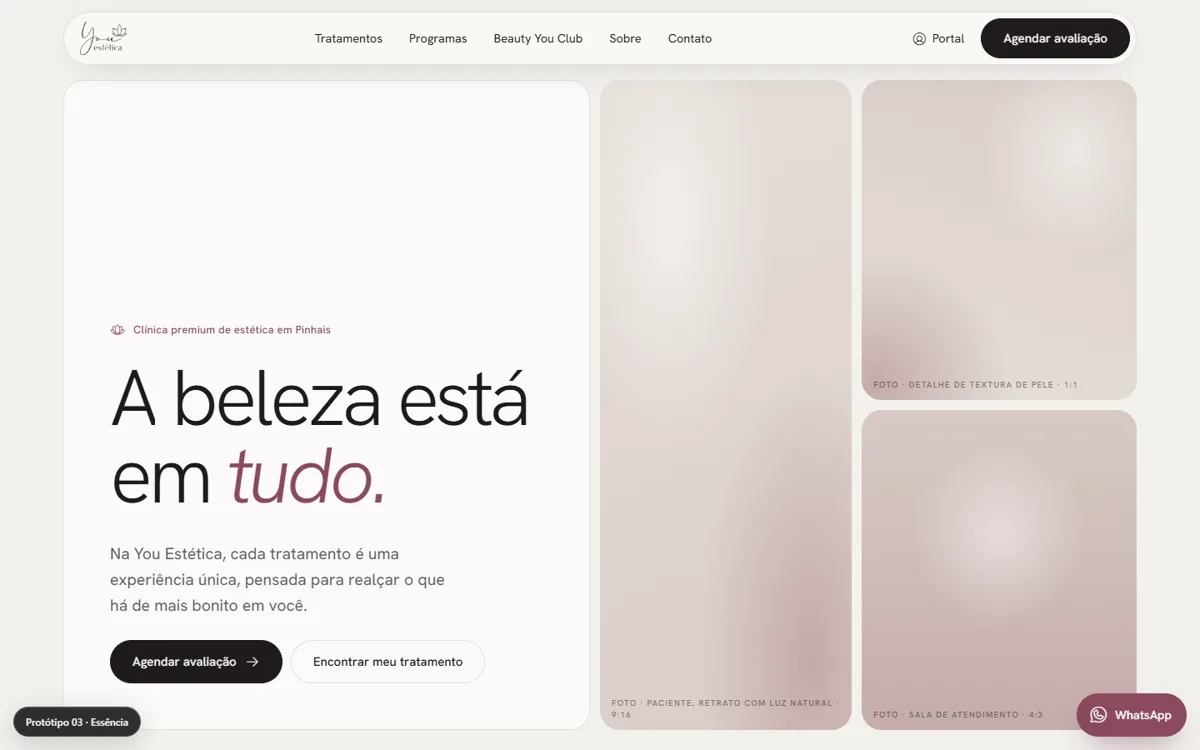This screenshot has width=1200, height=750.
Task: Click the heading A beleza está
Action: pyautogui.click(x=319, y=399)
